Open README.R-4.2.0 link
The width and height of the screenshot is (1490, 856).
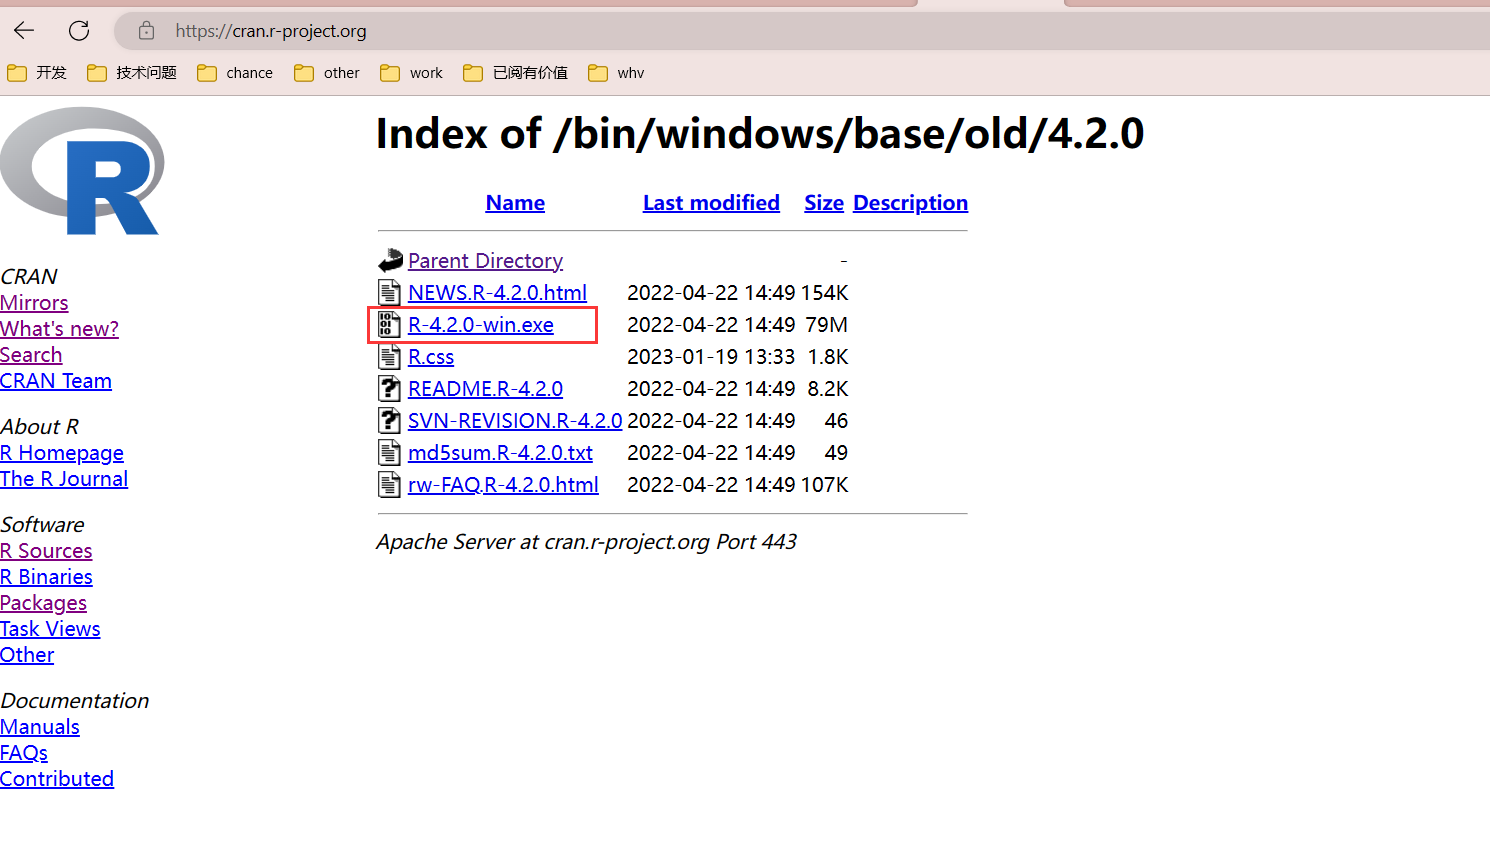coord(485,389)
